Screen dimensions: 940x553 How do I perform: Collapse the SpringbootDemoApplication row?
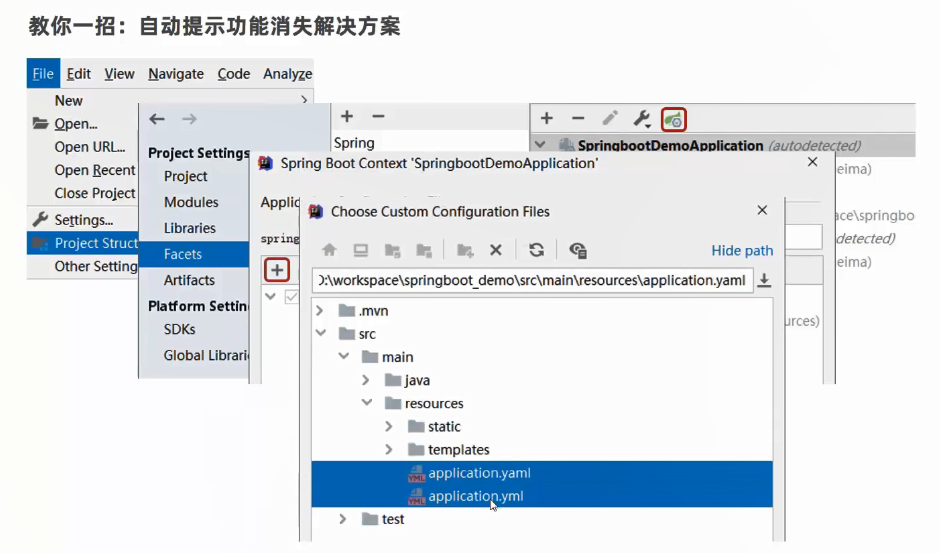point(540,145)
